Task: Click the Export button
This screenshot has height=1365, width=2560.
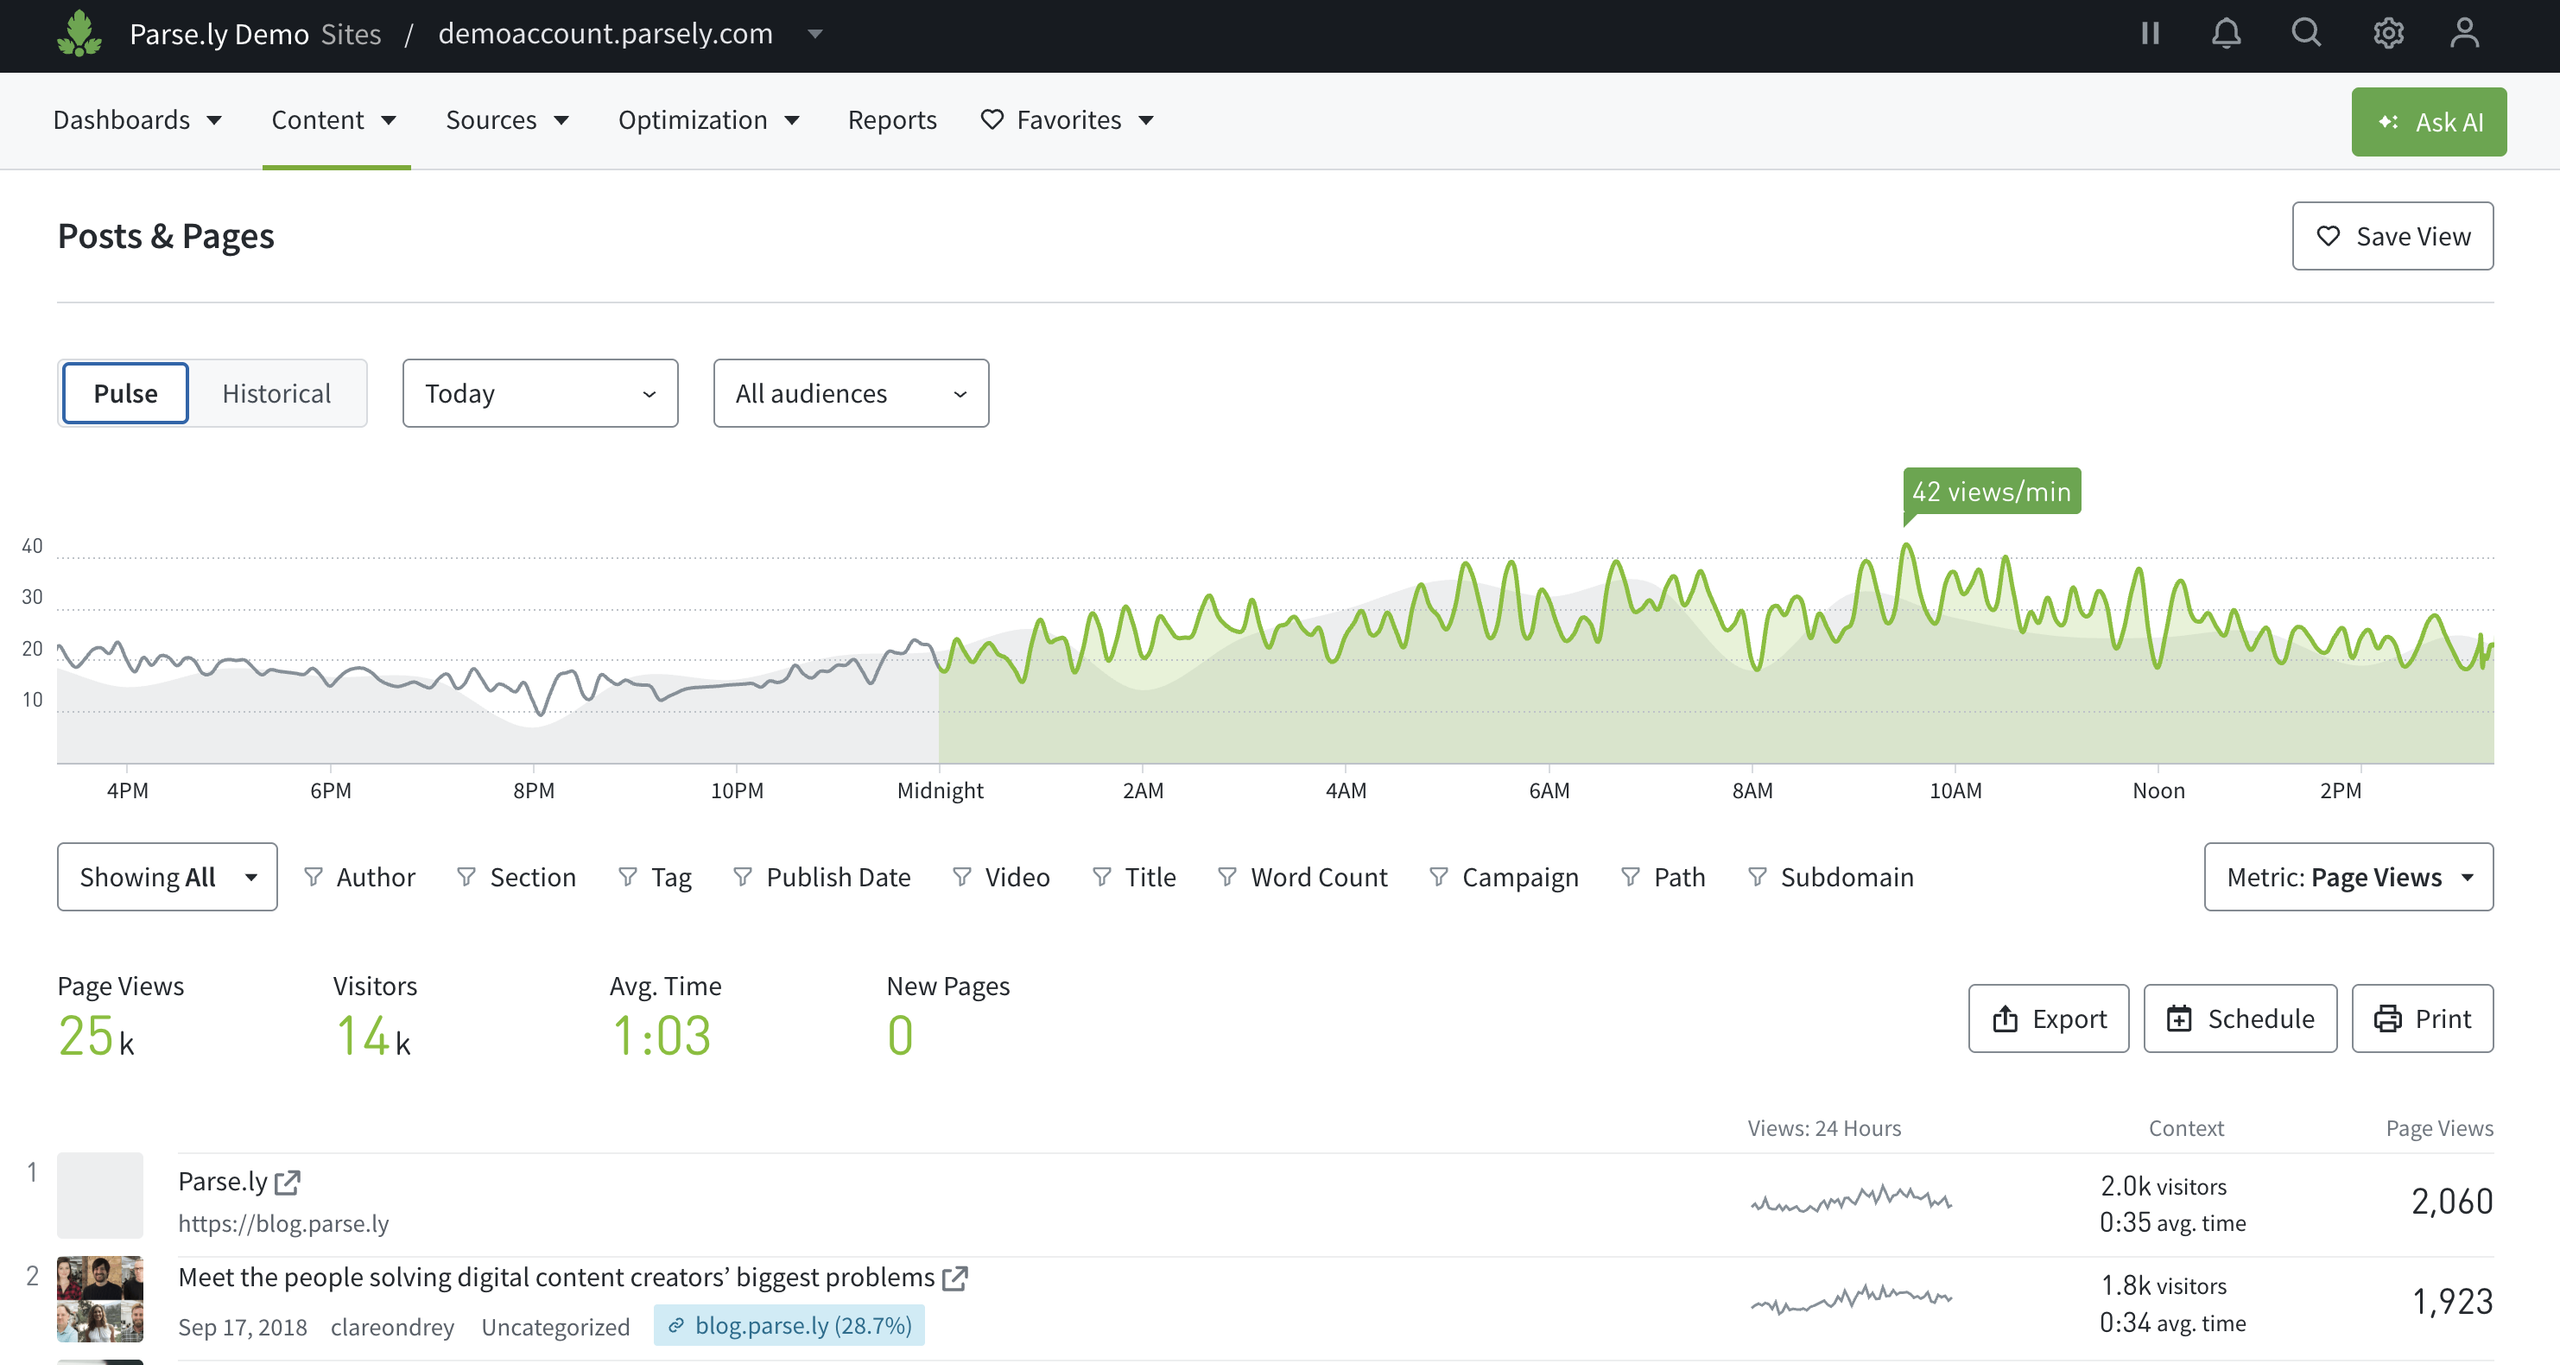Action: click(2048, 1018)
